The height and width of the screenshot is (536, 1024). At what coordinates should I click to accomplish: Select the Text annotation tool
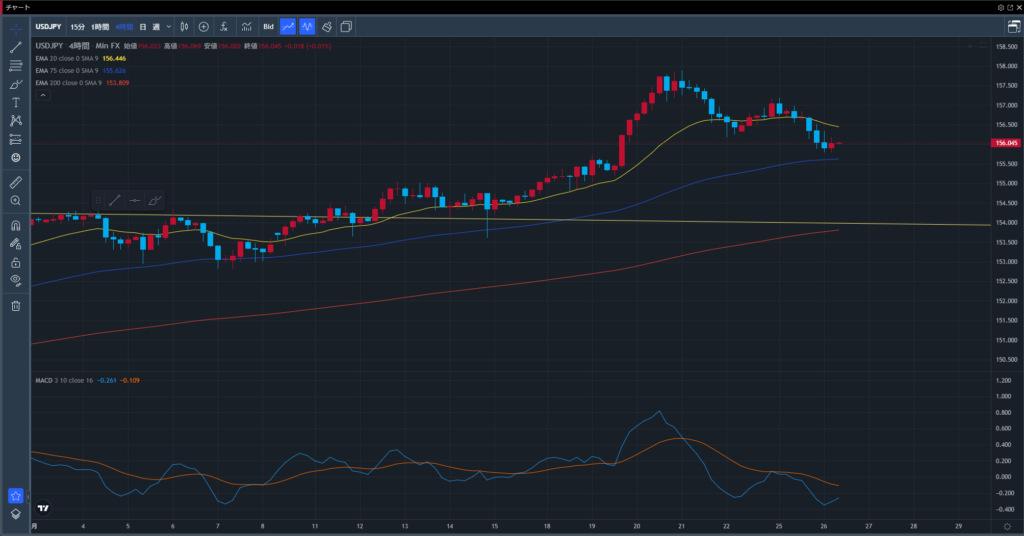[x=16, y=102]
